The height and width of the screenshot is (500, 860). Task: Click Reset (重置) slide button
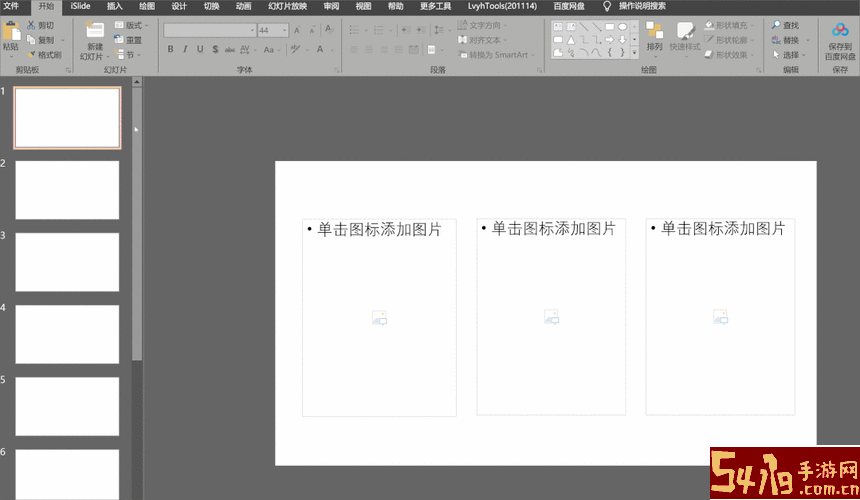128,40
